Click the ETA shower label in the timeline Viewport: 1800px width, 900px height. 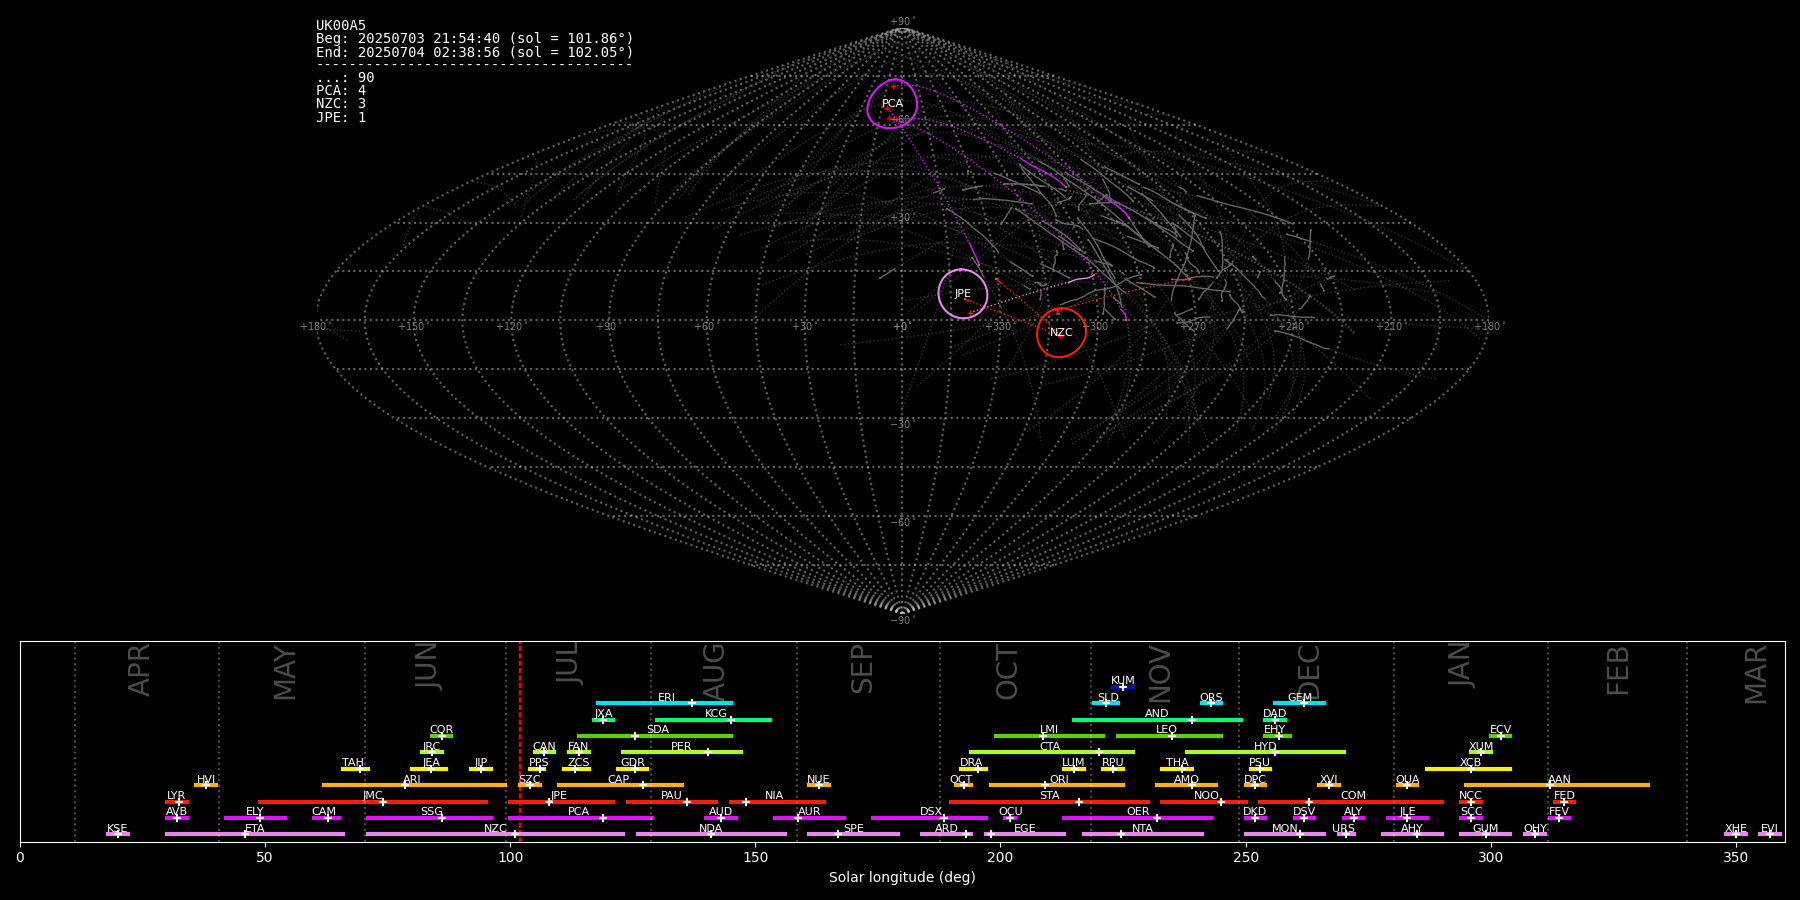[x=255, y=829]
